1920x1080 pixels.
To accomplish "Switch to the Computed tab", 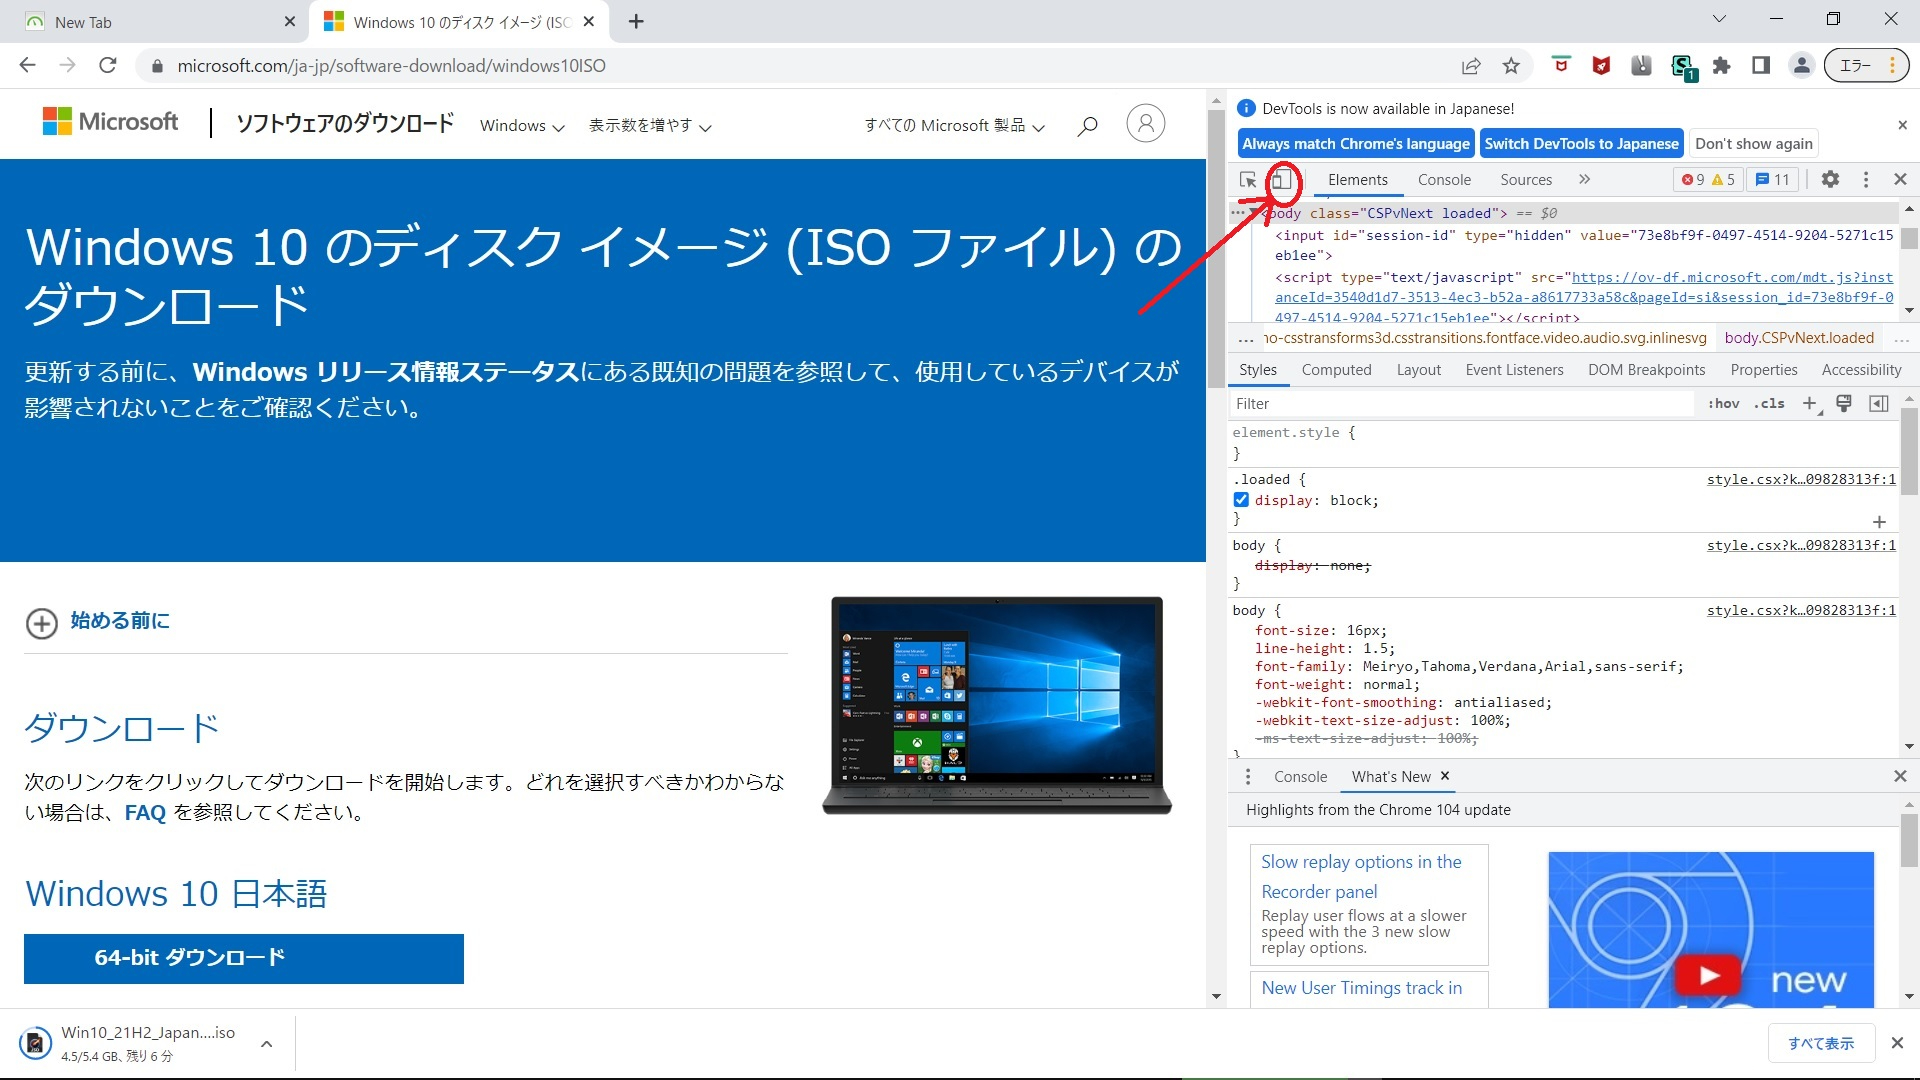I will (x=1337, y=370).
